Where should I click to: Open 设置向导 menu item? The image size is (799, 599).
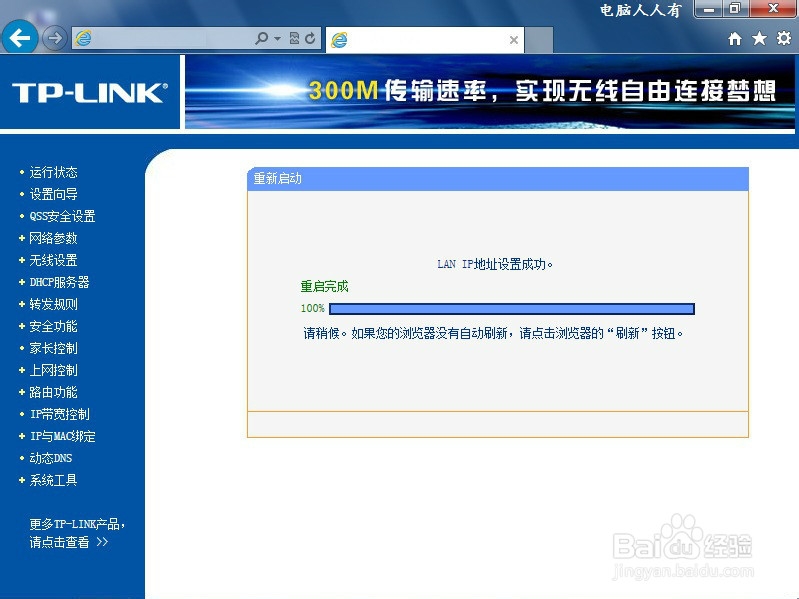[x=53, y=194]
